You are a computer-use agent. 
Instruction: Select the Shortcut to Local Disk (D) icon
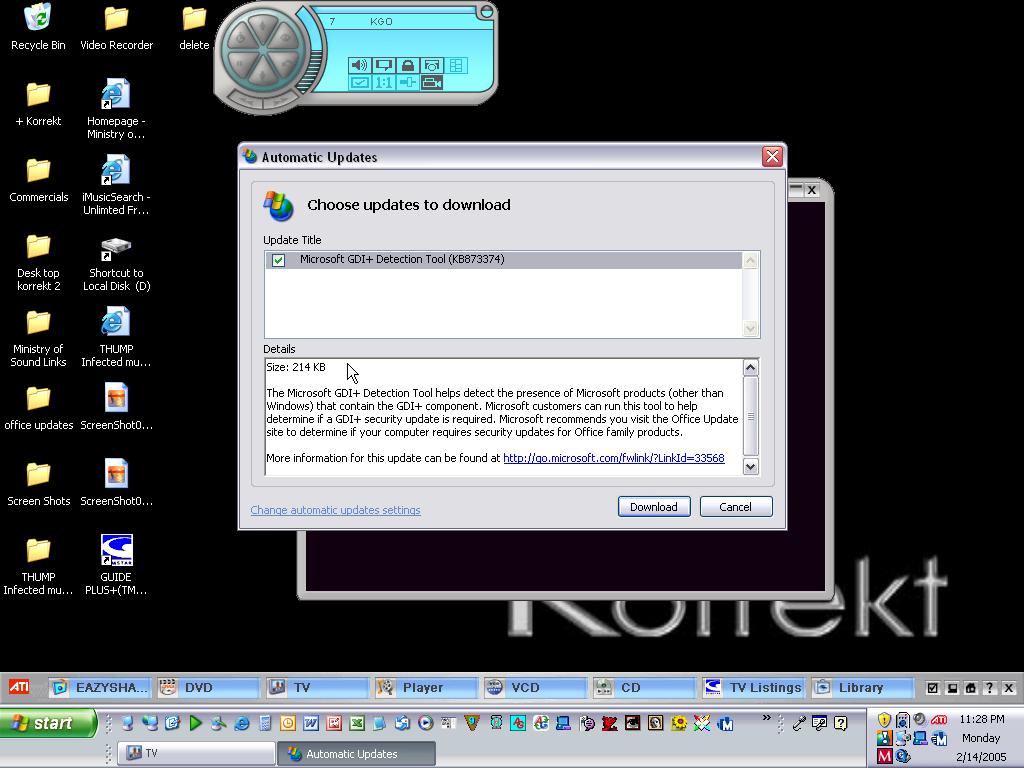tap(116, 264)
